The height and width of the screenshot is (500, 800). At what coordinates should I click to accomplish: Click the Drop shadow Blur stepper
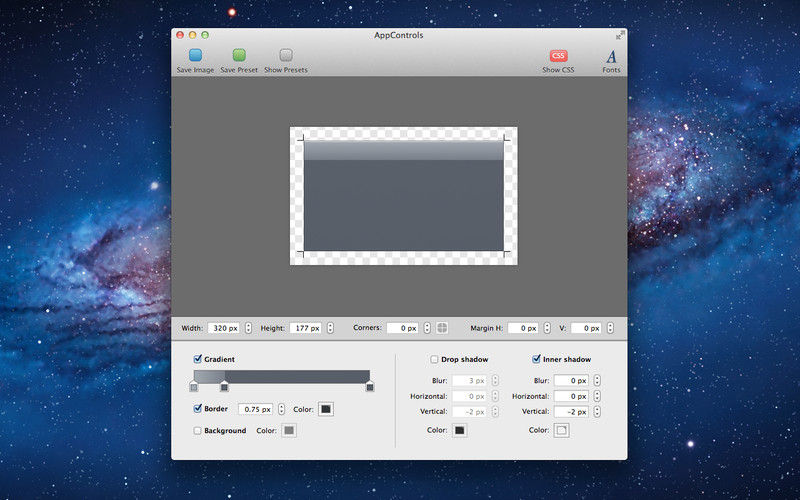(495, 381)
